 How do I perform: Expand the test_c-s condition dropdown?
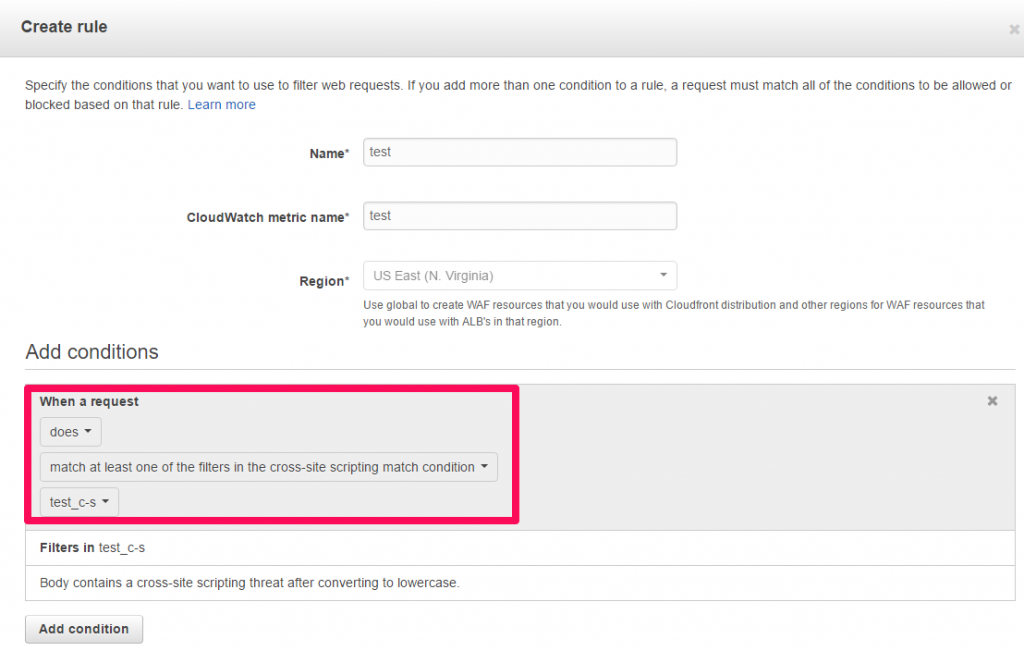[79, 502]
